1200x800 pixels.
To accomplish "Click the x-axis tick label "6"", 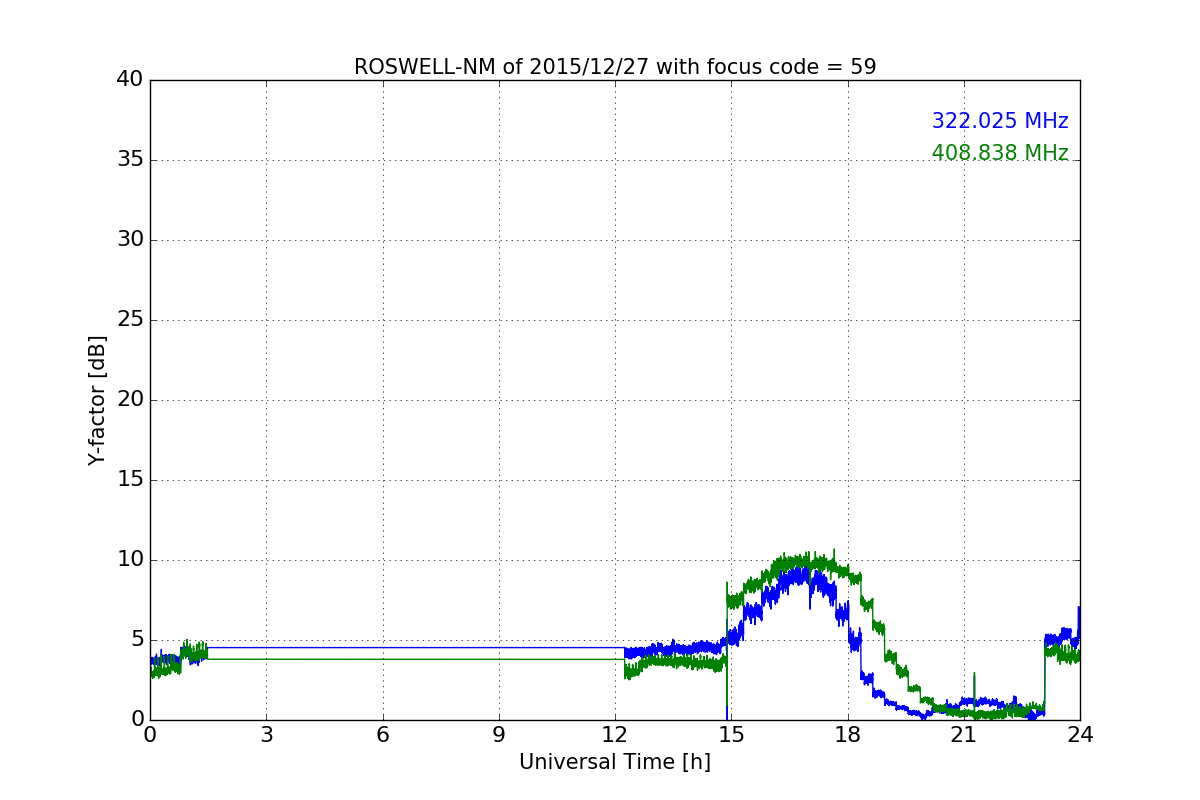I will click(382, 735).
